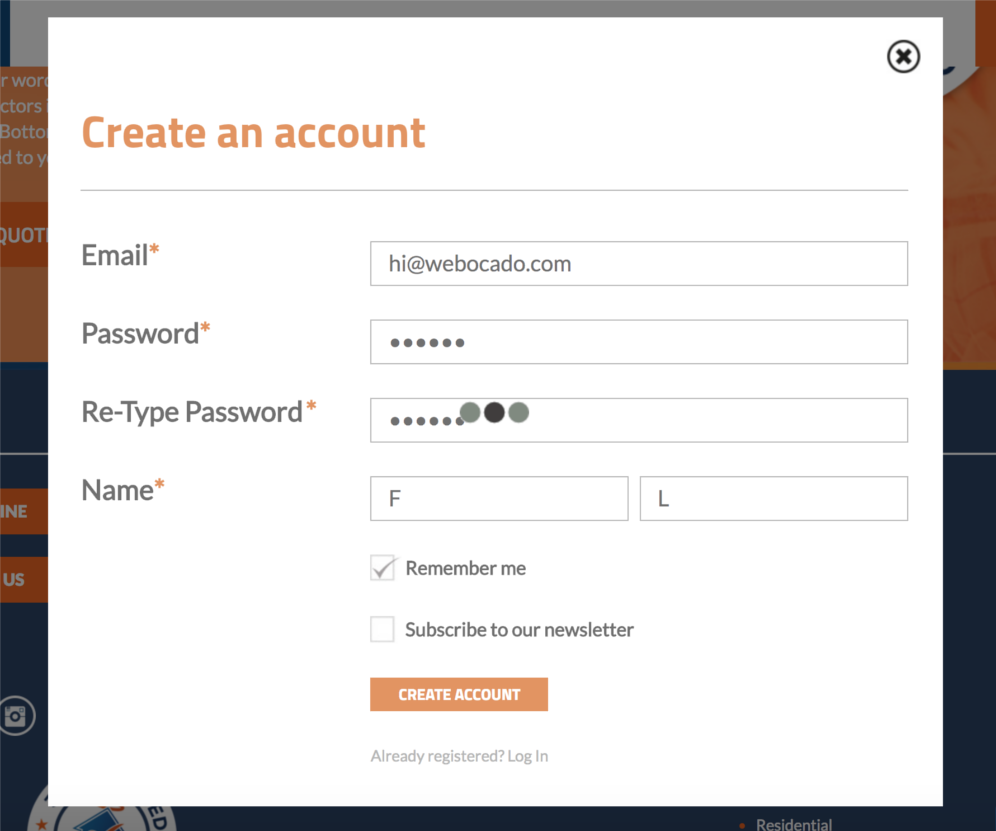This screenshot has width=996, height=831.
Task: Focus the Email input field
Action: 638,264
